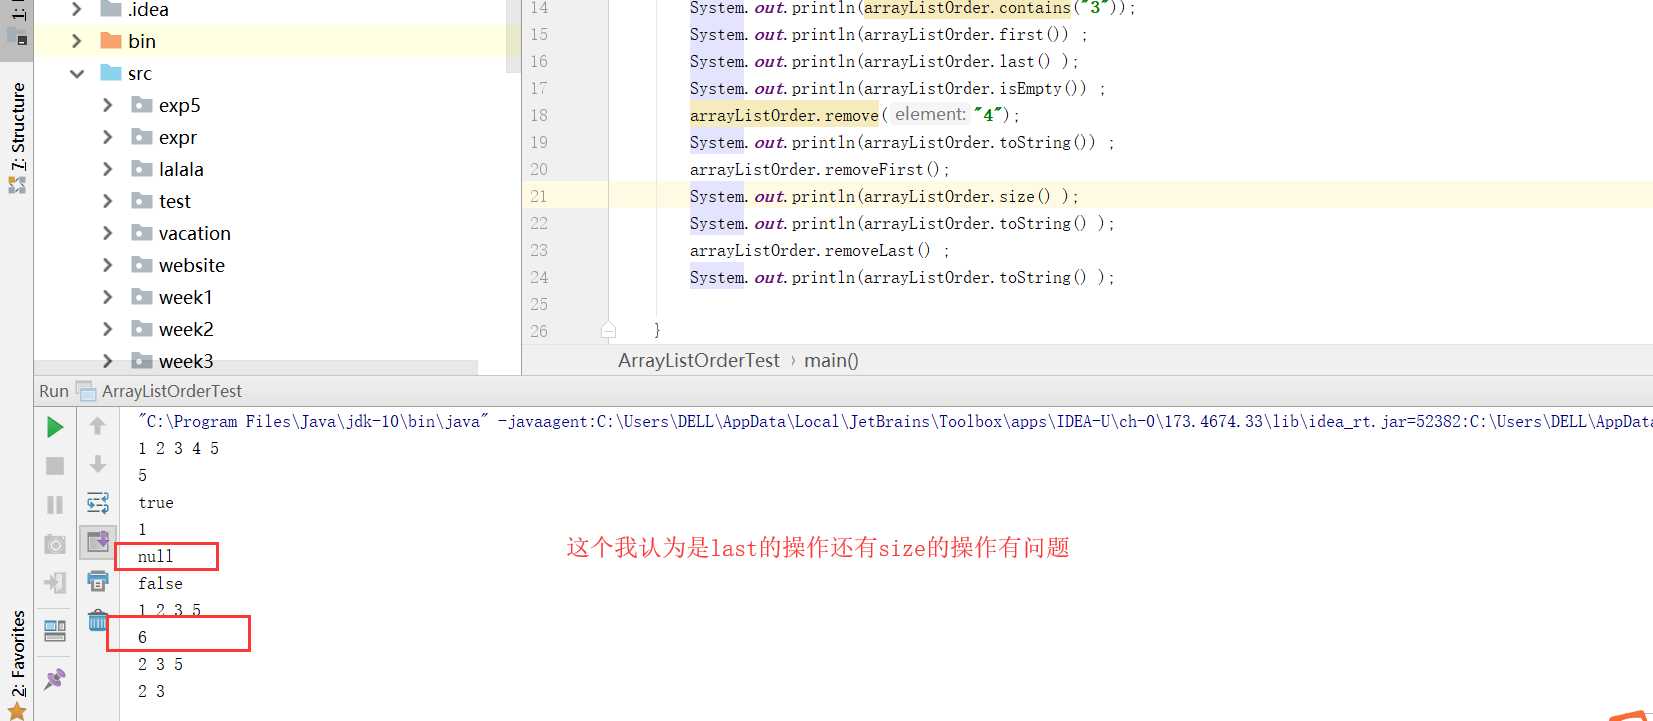The width and height of the screenshot is (1653, 721).
Task: Click the Dump Threads camera icon
Action: pos(55,544)
